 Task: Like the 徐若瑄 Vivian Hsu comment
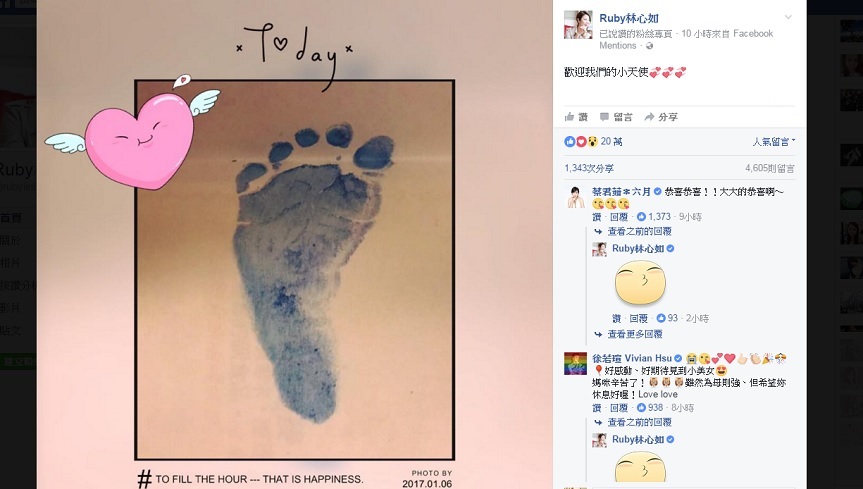tap(597, 408)
